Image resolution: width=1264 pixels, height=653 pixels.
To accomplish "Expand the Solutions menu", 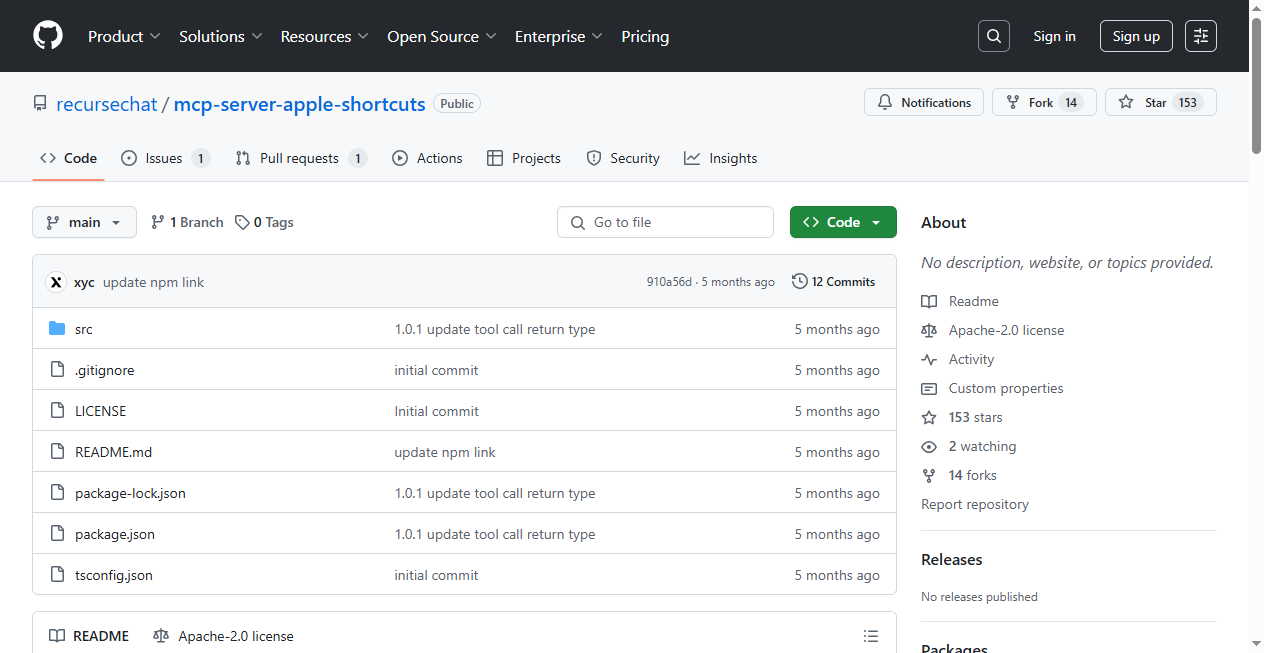I will (x=221, y=36).
